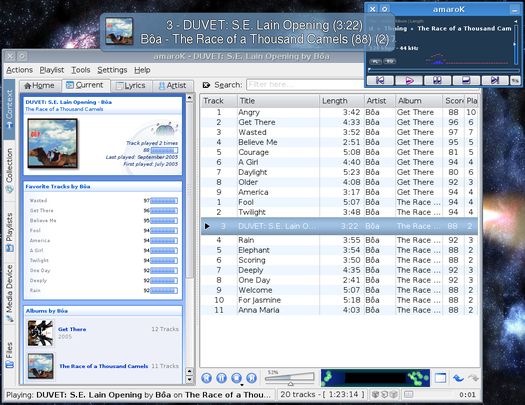This screenshot has width=525, height=405.
Task: Open the stop button's dropdown arrow
Action: click(242, 385)
